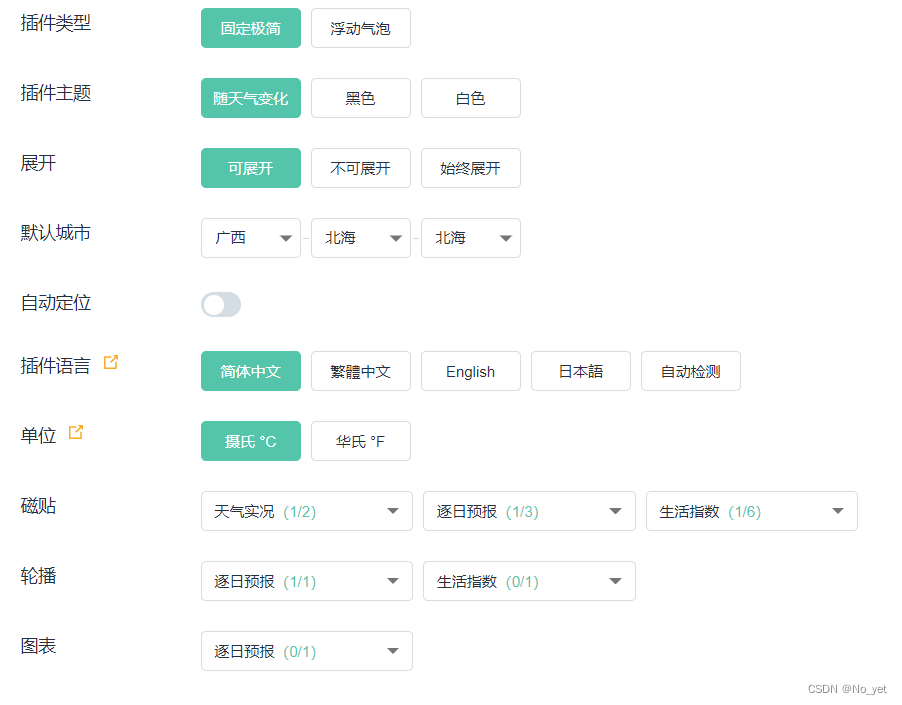Select the 自动检测 language option

pyautogui.click(x=690, y=371)
